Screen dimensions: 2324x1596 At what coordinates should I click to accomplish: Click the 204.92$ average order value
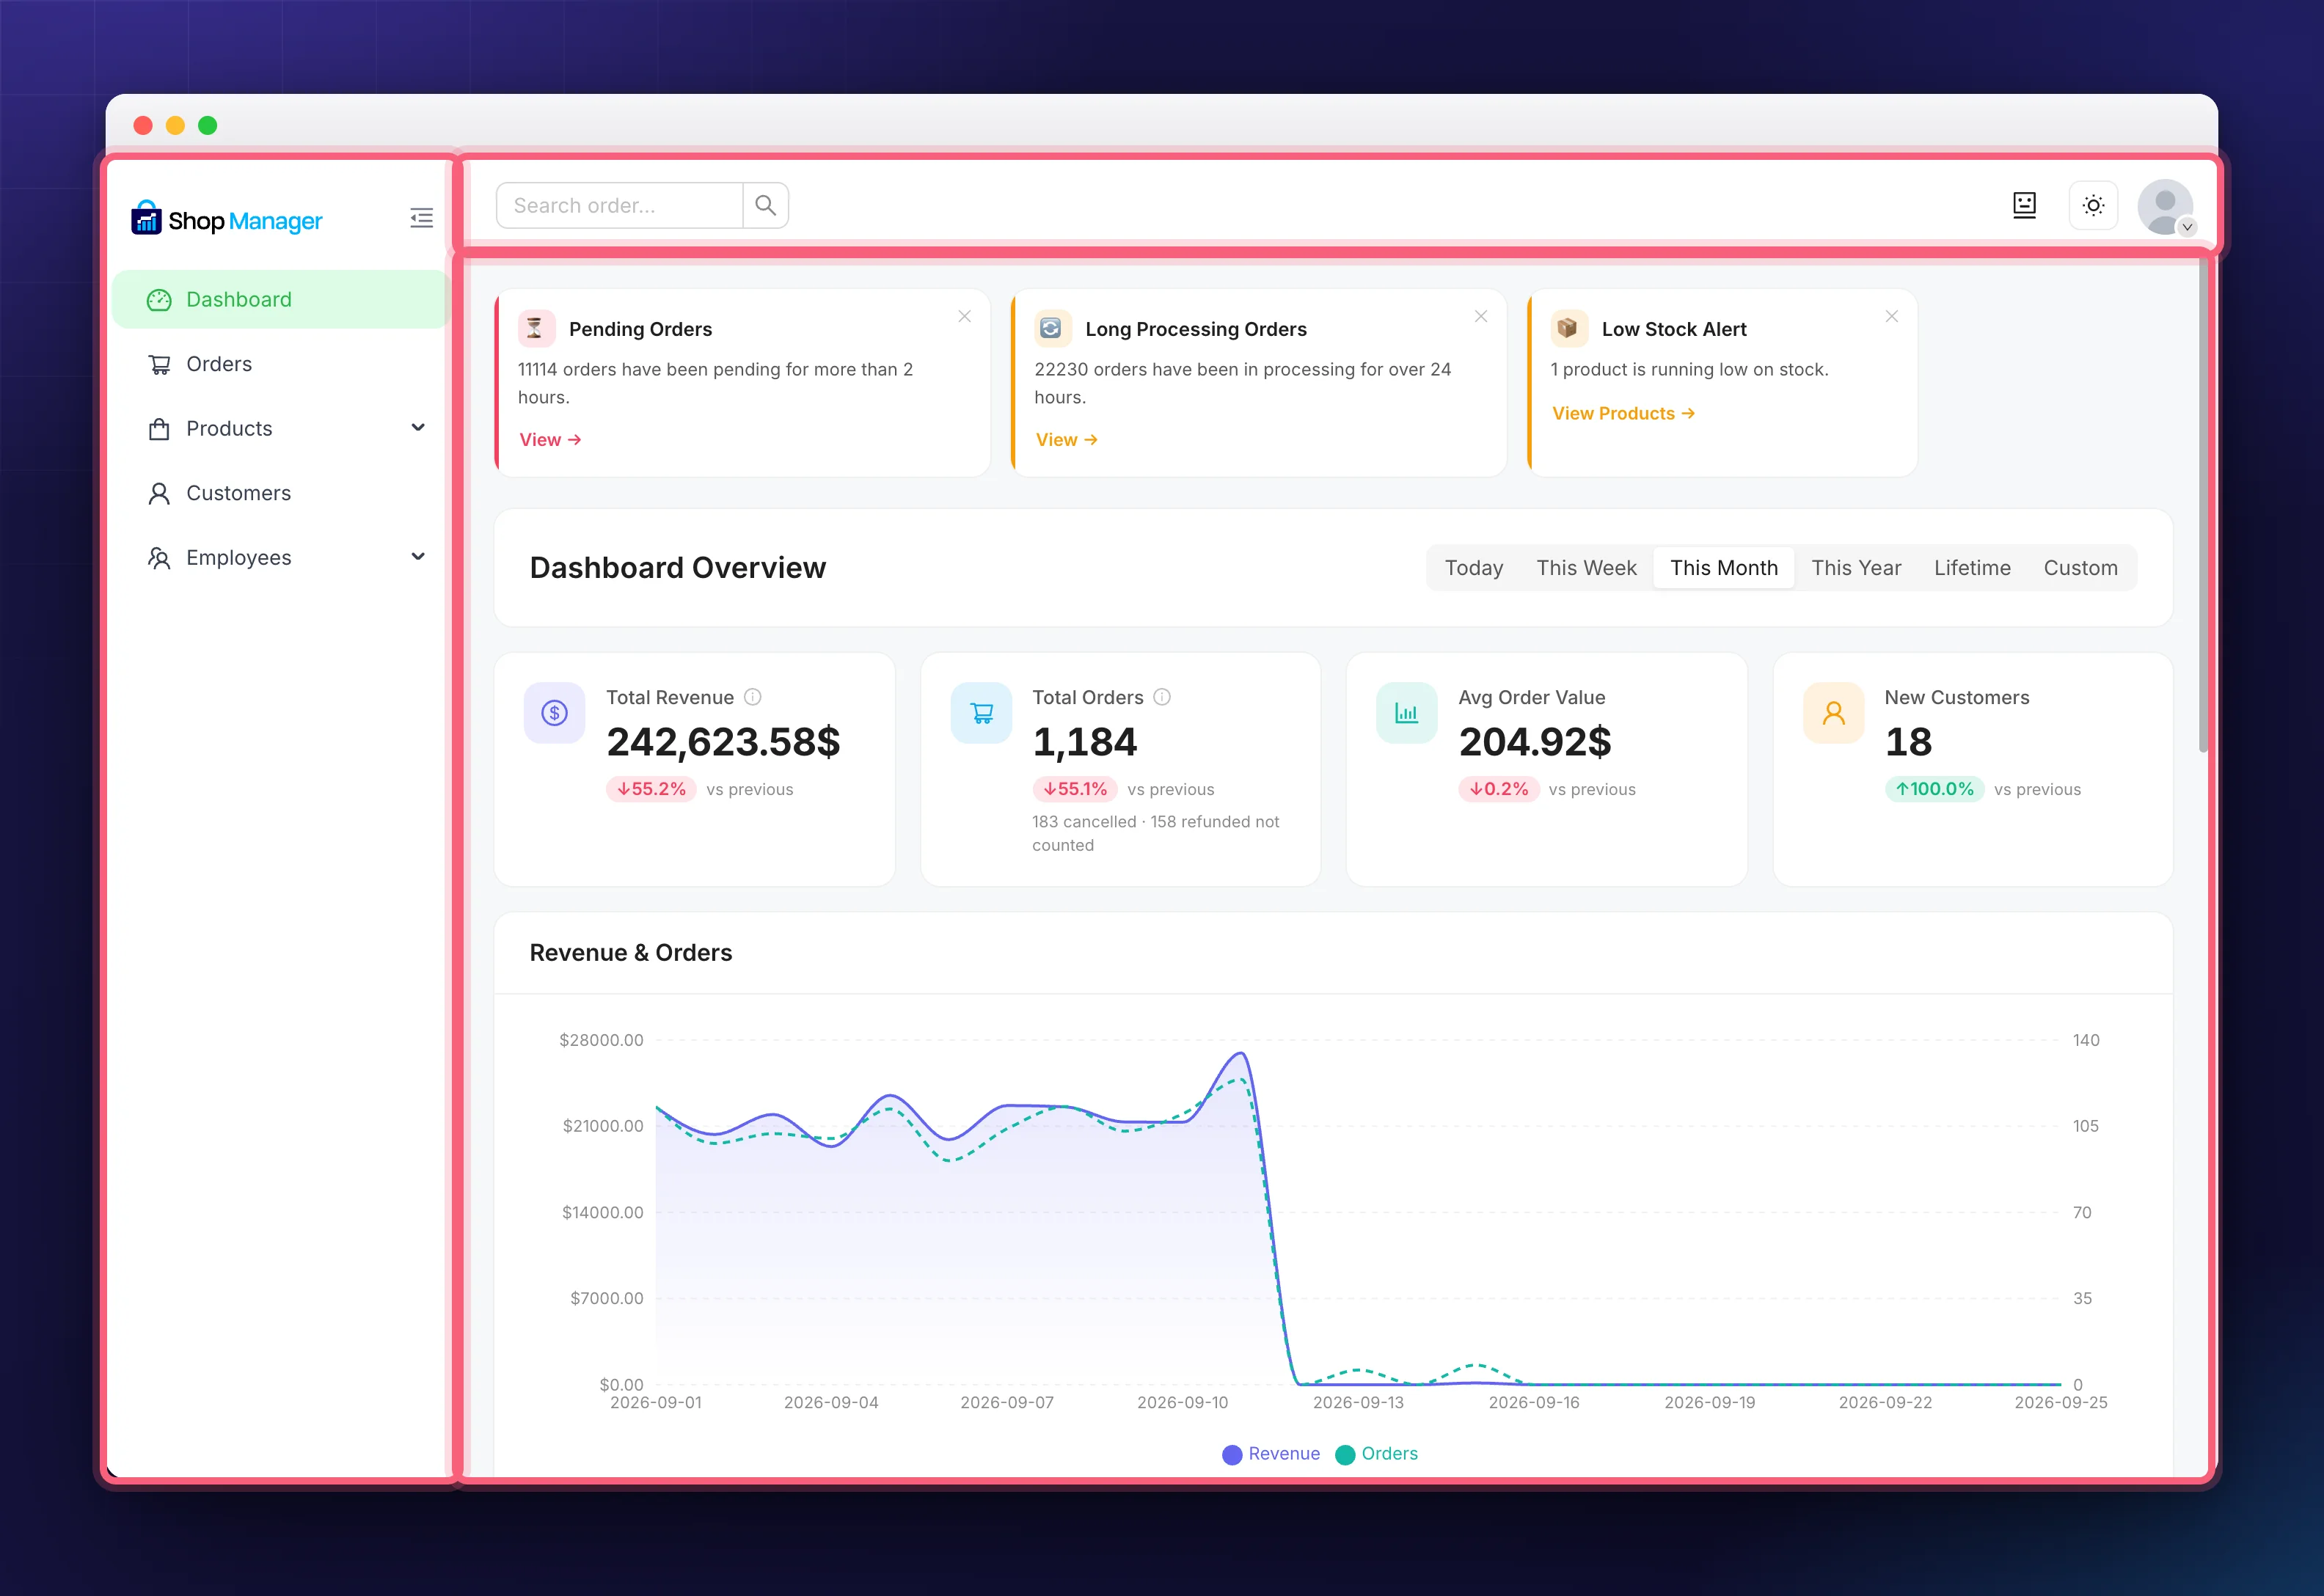click(1535, 742)
